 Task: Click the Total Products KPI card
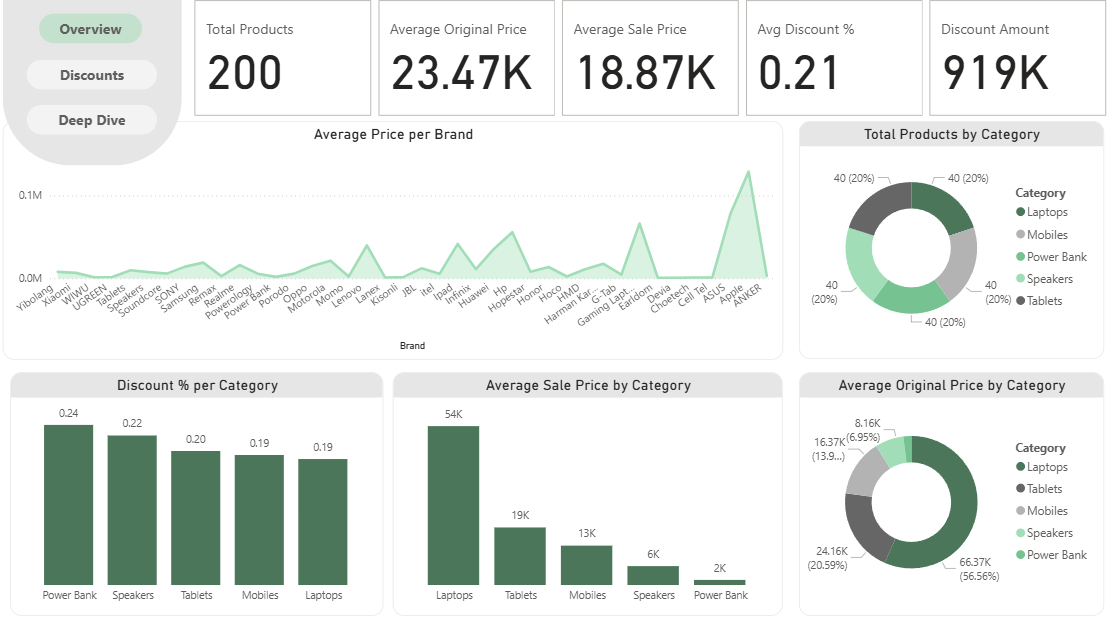pyautogui.click(x=283, y=57)
